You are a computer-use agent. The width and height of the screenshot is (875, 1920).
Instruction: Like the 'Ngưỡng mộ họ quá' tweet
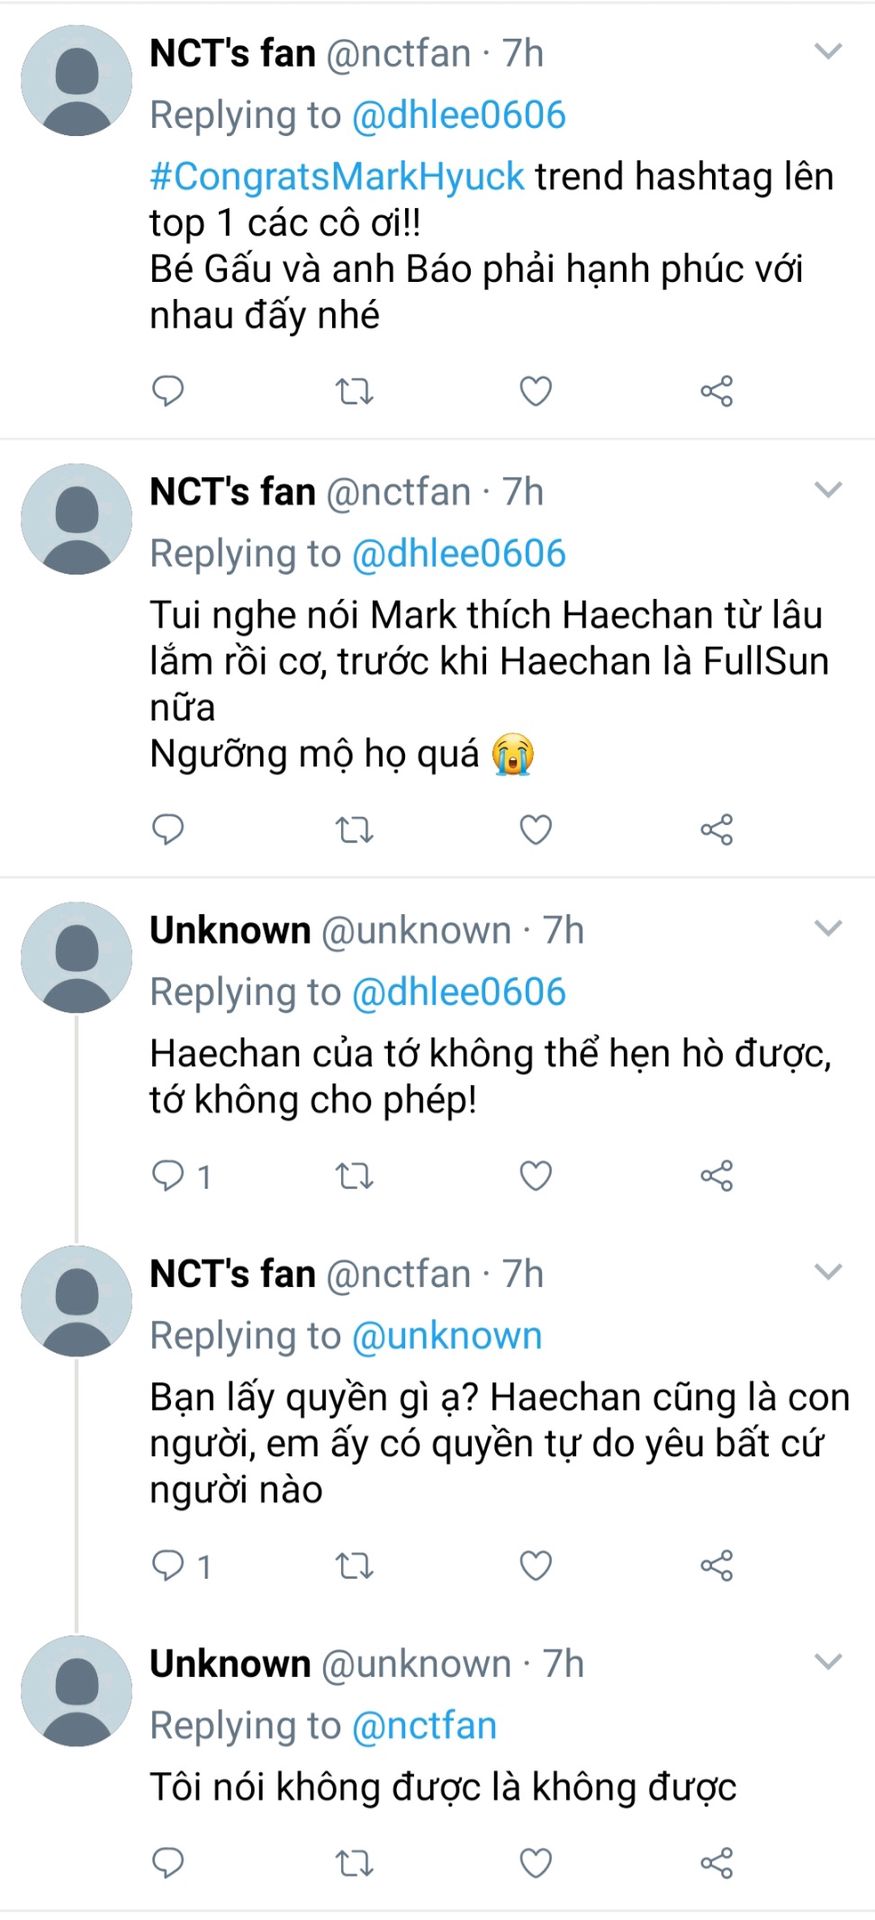[536, 830]
